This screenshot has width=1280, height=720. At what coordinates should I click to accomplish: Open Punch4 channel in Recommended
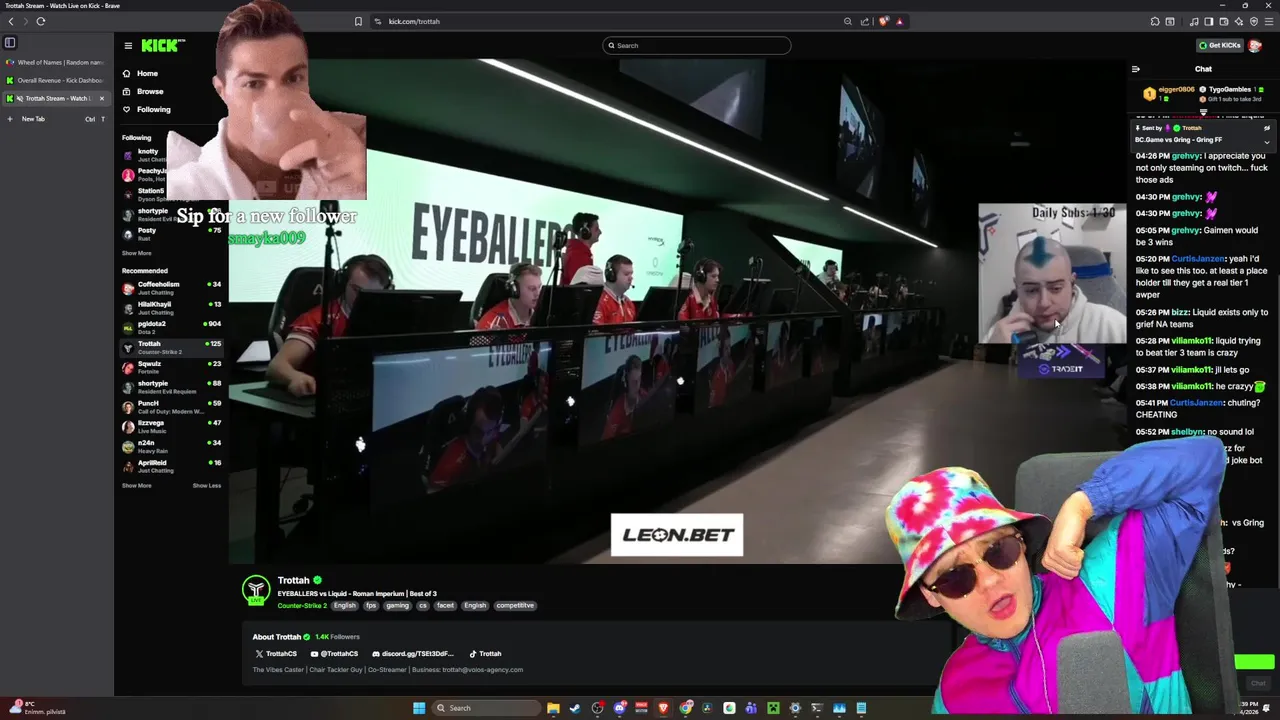[x=170, y=407]
